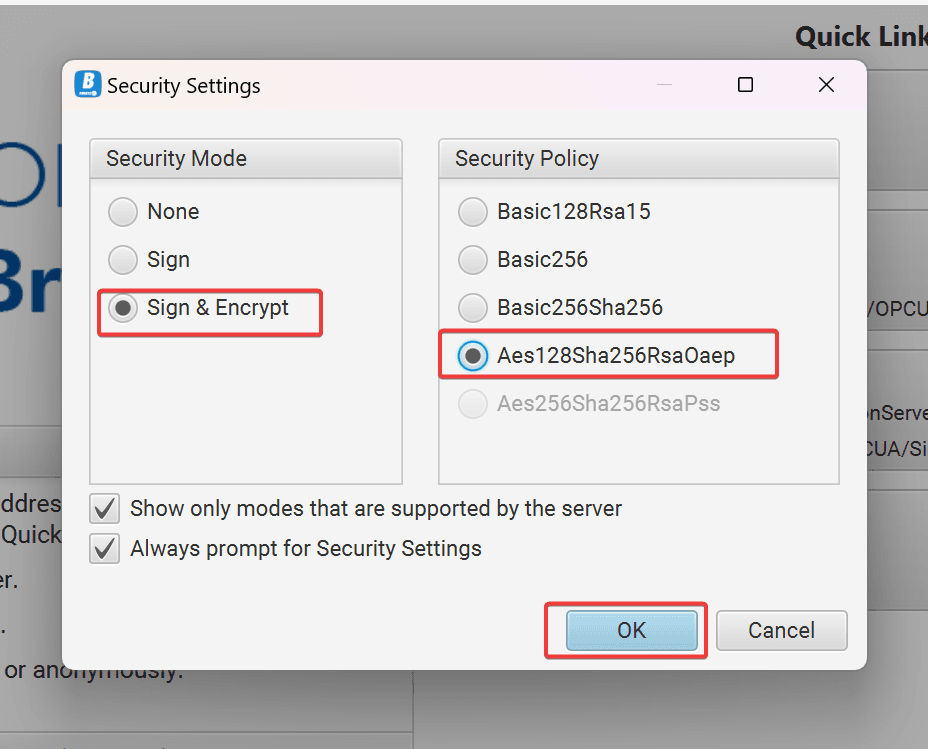The width and height of the screenshot is (928, 749).
Task: Click the B application icon in title bar
Action: [88, 84]
